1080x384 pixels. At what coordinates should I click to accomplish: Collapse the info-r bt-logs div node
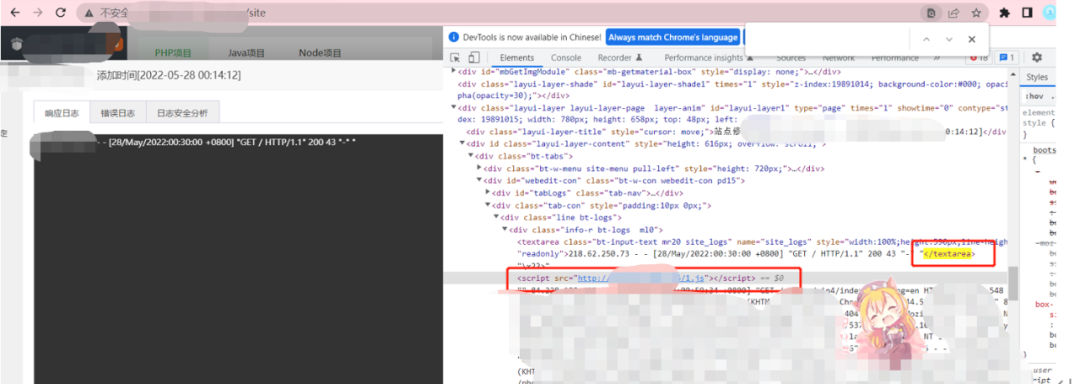[504, 229]
